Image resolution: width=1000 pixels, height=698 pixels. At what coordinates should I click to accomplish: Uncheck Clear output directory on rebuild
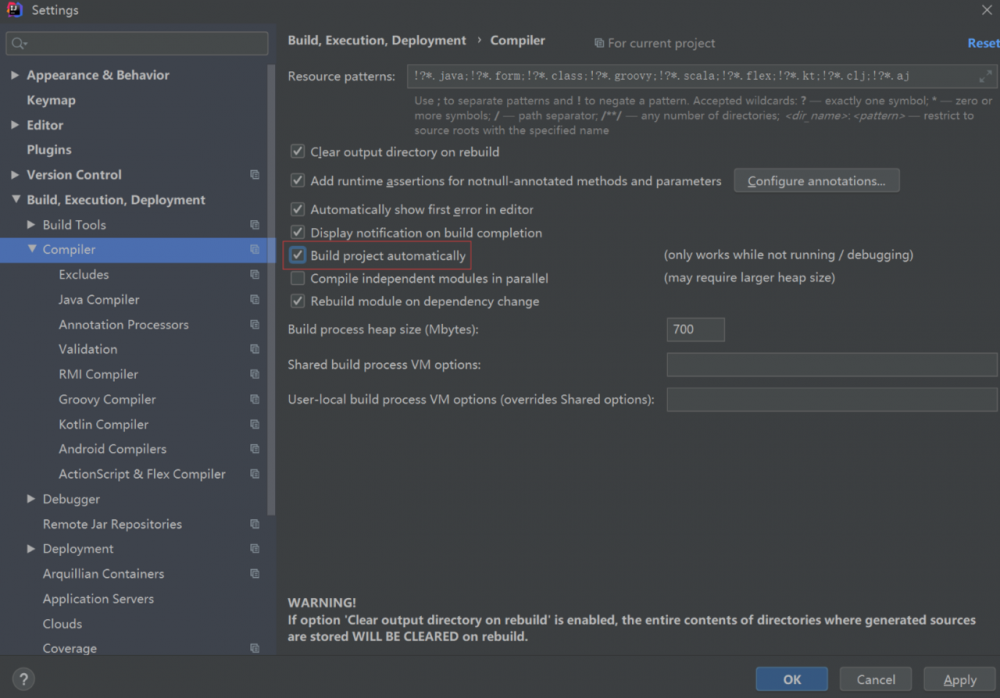tap(298, 152)
